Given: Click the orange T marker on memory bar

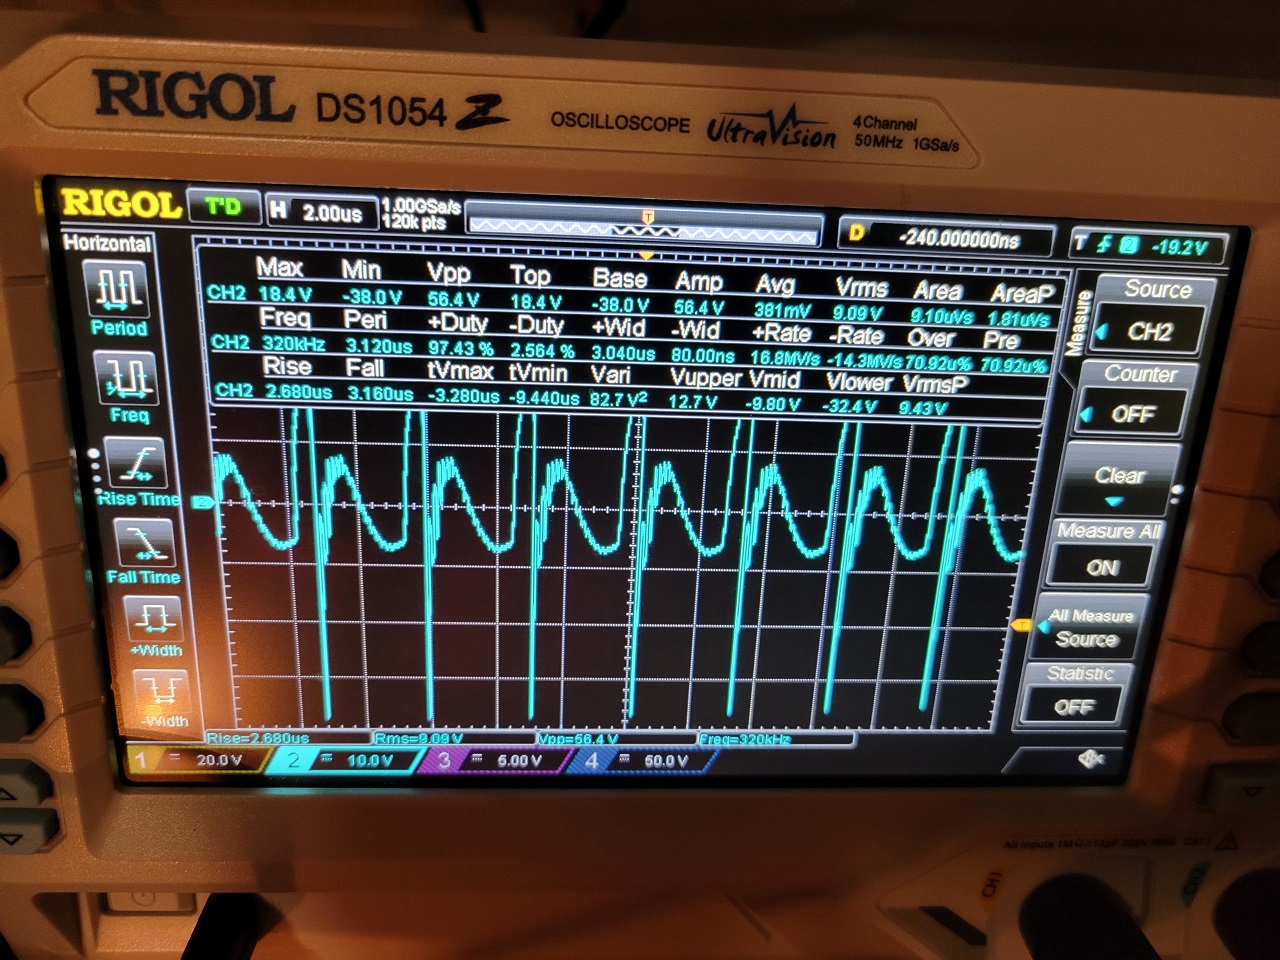Looking at the screenshot, I should [647, 217].
